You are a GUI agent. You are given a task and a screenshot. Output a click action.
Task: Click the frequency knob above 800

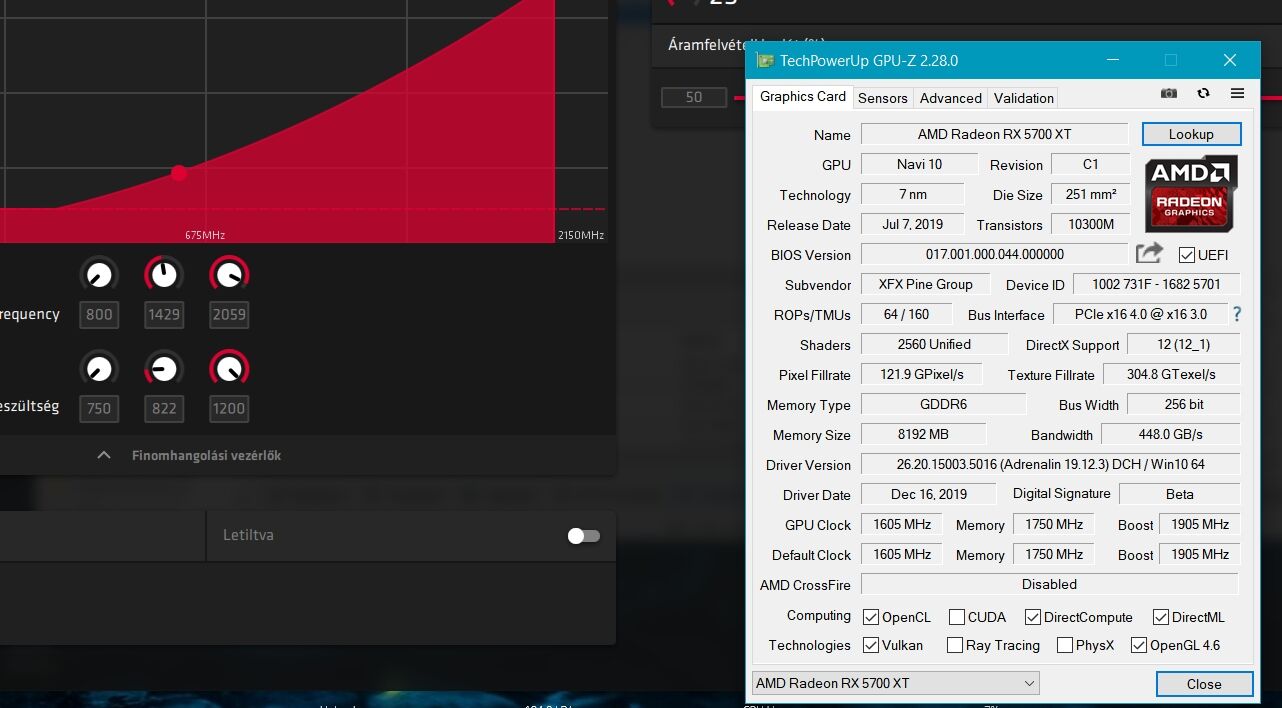point(99,274)
